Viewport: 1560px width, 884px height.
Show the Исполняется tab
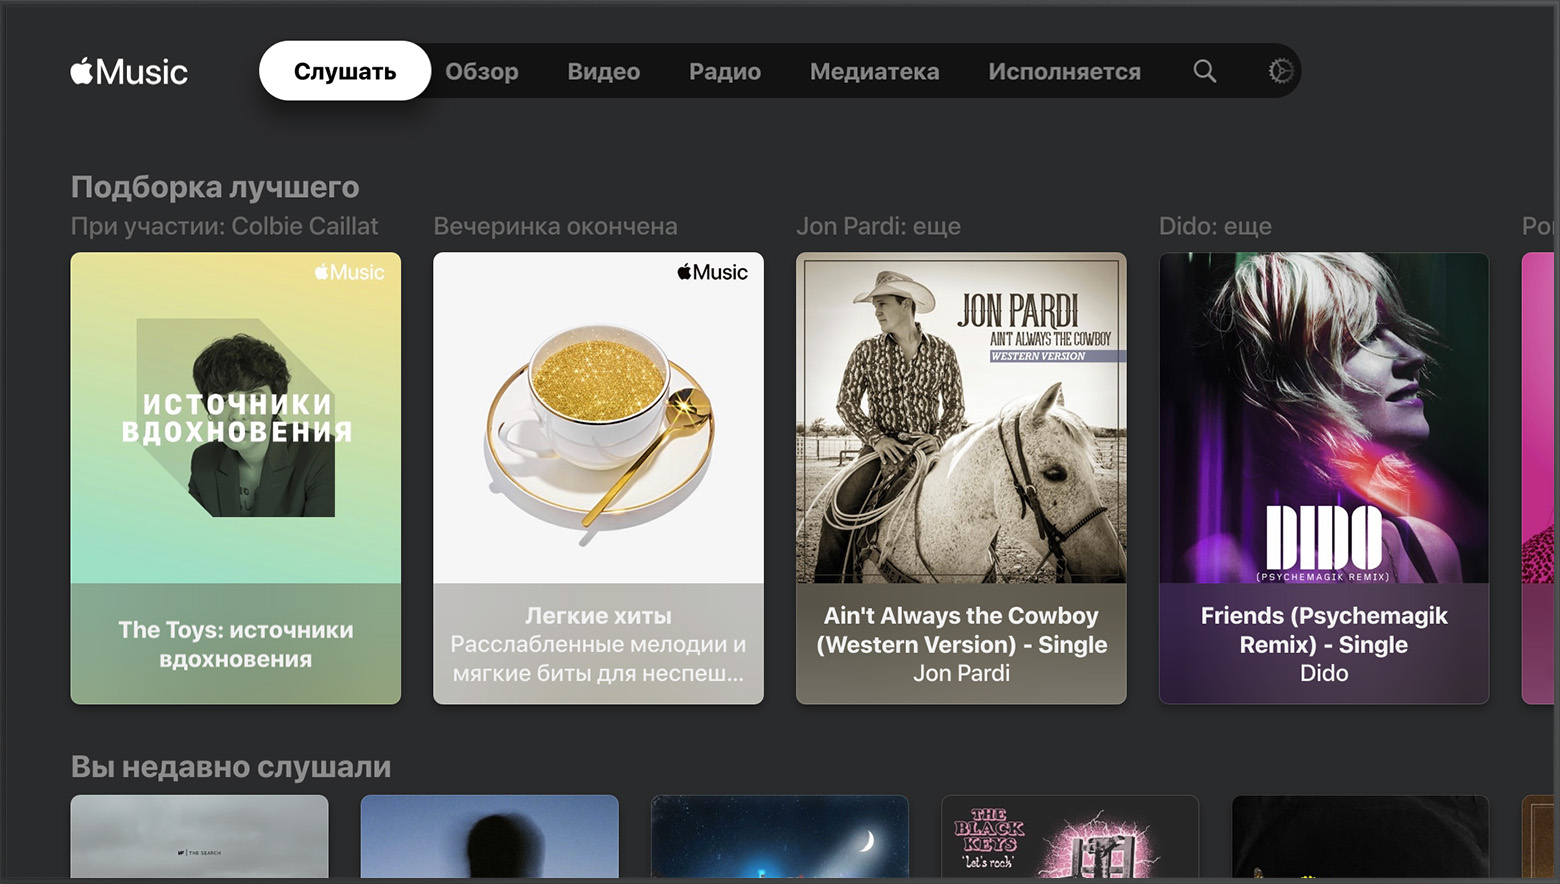pos(1064,71)
